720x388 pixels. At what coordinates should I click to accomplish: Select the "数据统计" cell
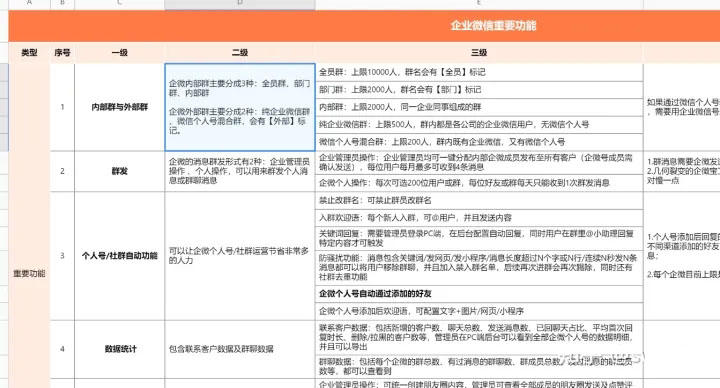(119, 349)
